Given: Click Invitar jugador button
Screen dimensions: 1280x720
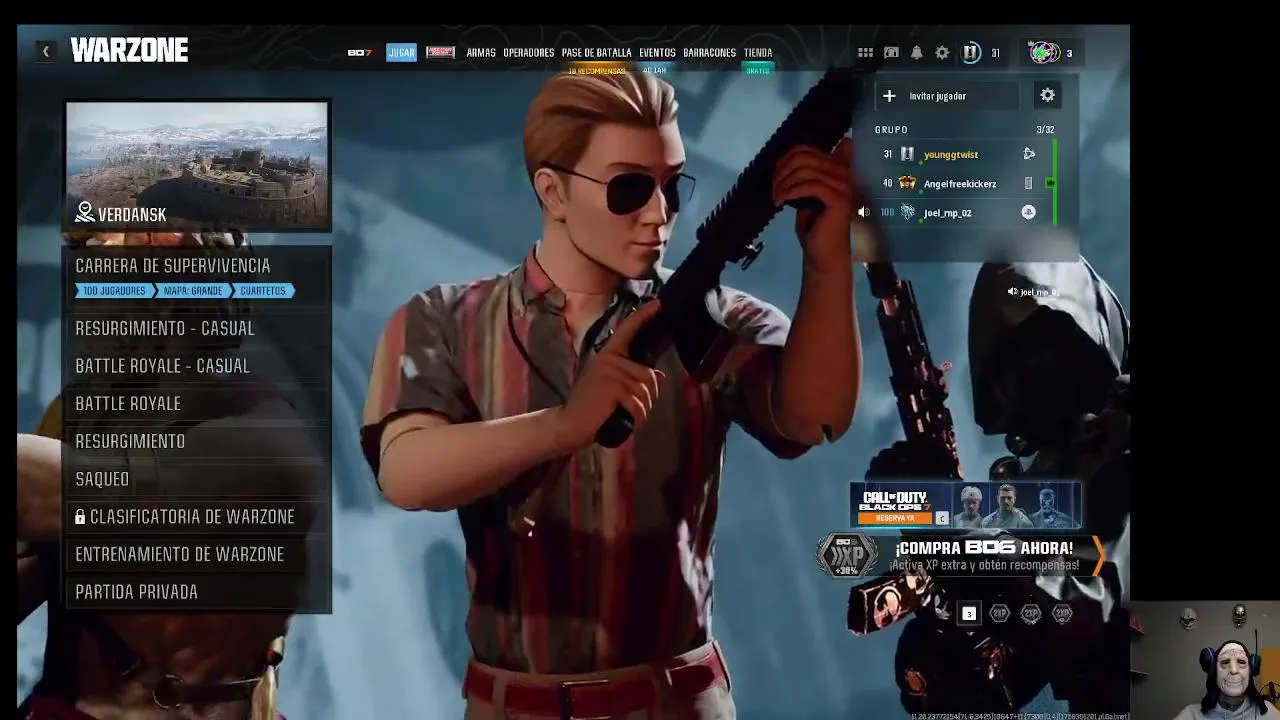Looking at the screenshot, I should point(947,96).
